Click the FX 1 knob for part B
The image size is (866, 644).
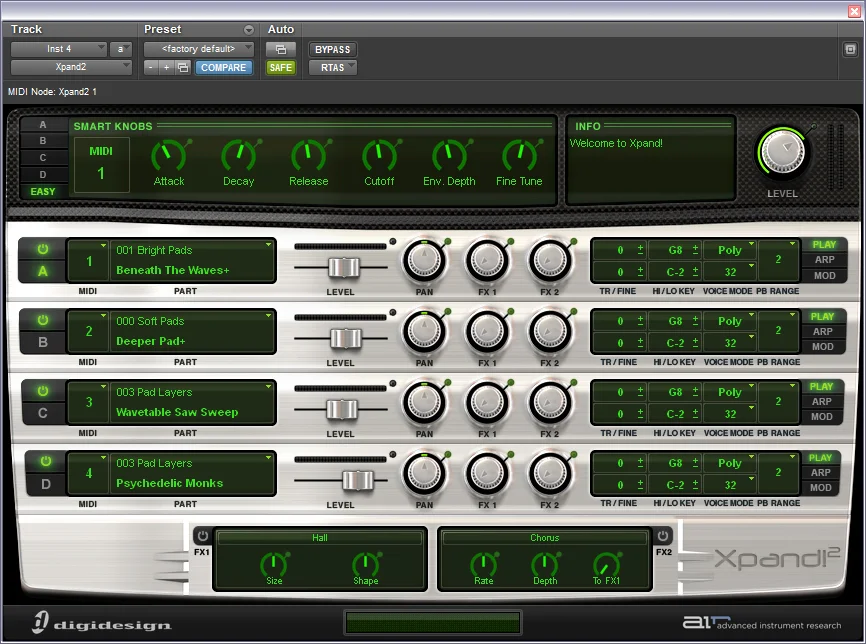(x=487, y=332)
